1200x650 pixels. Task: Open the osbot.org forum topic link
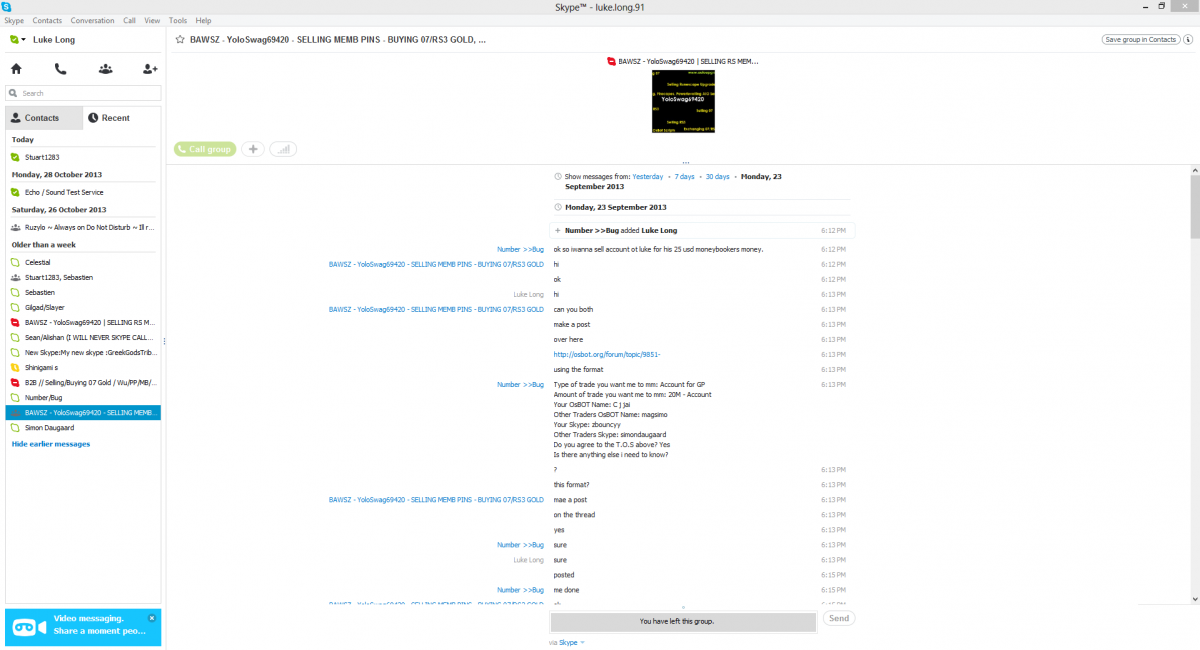606,354
